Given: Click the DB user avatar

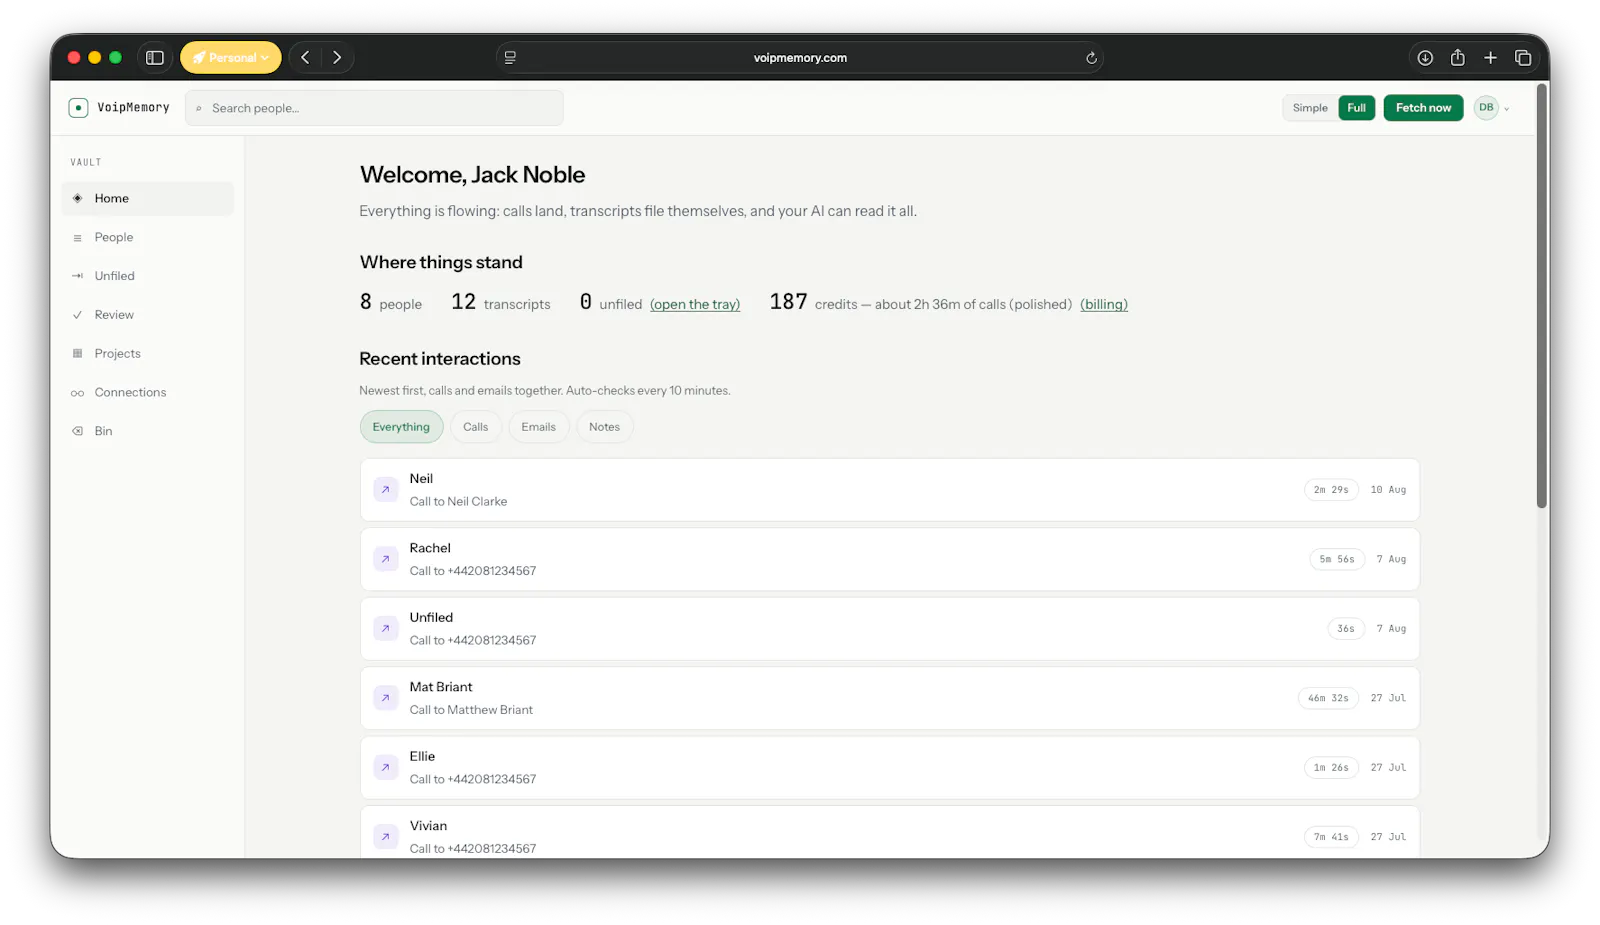Looking at the screenshot, I should pyautogui.click(x=1486, y=108).
